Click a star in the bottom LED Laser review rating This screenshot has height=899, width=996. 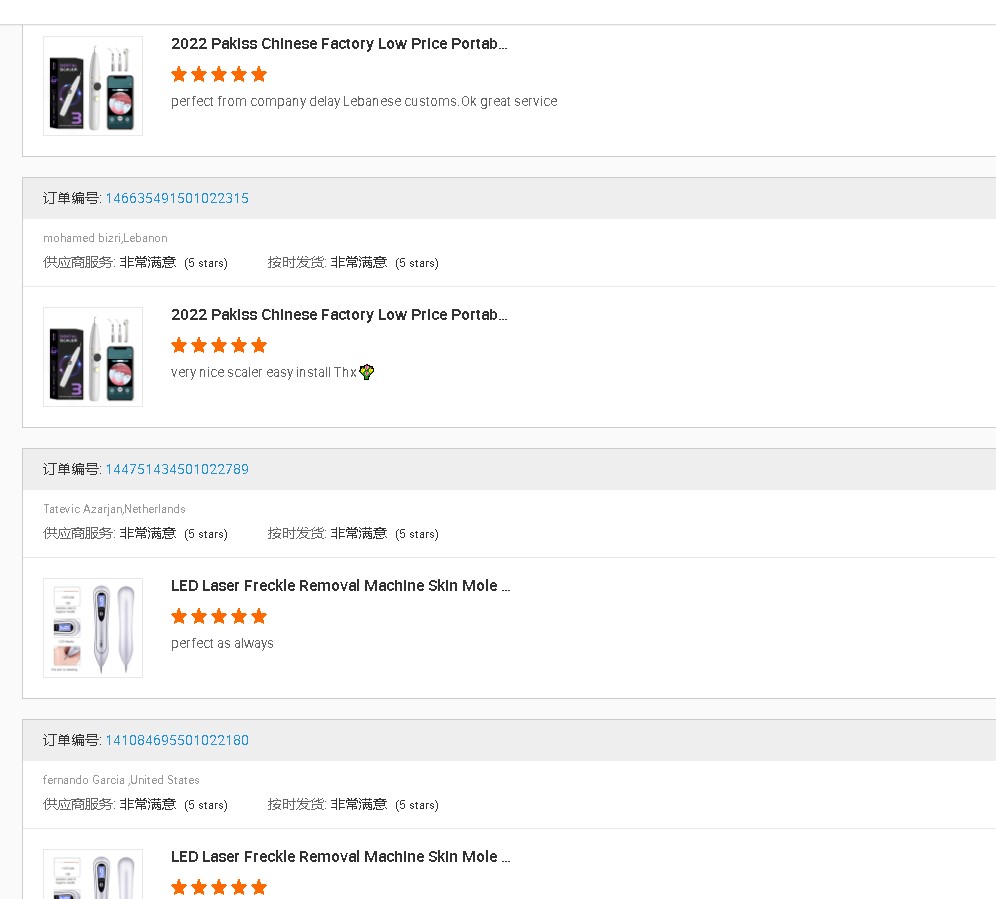219,887
